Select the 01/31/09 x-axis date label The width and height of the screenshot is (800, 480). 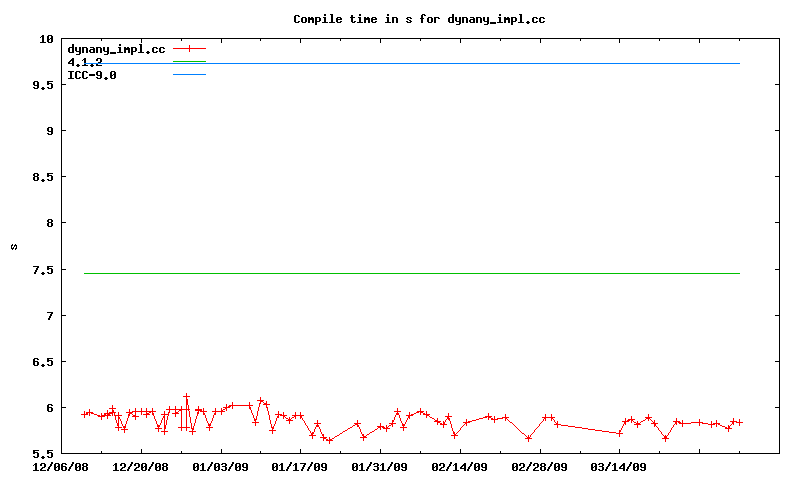[x=380, y=466]
